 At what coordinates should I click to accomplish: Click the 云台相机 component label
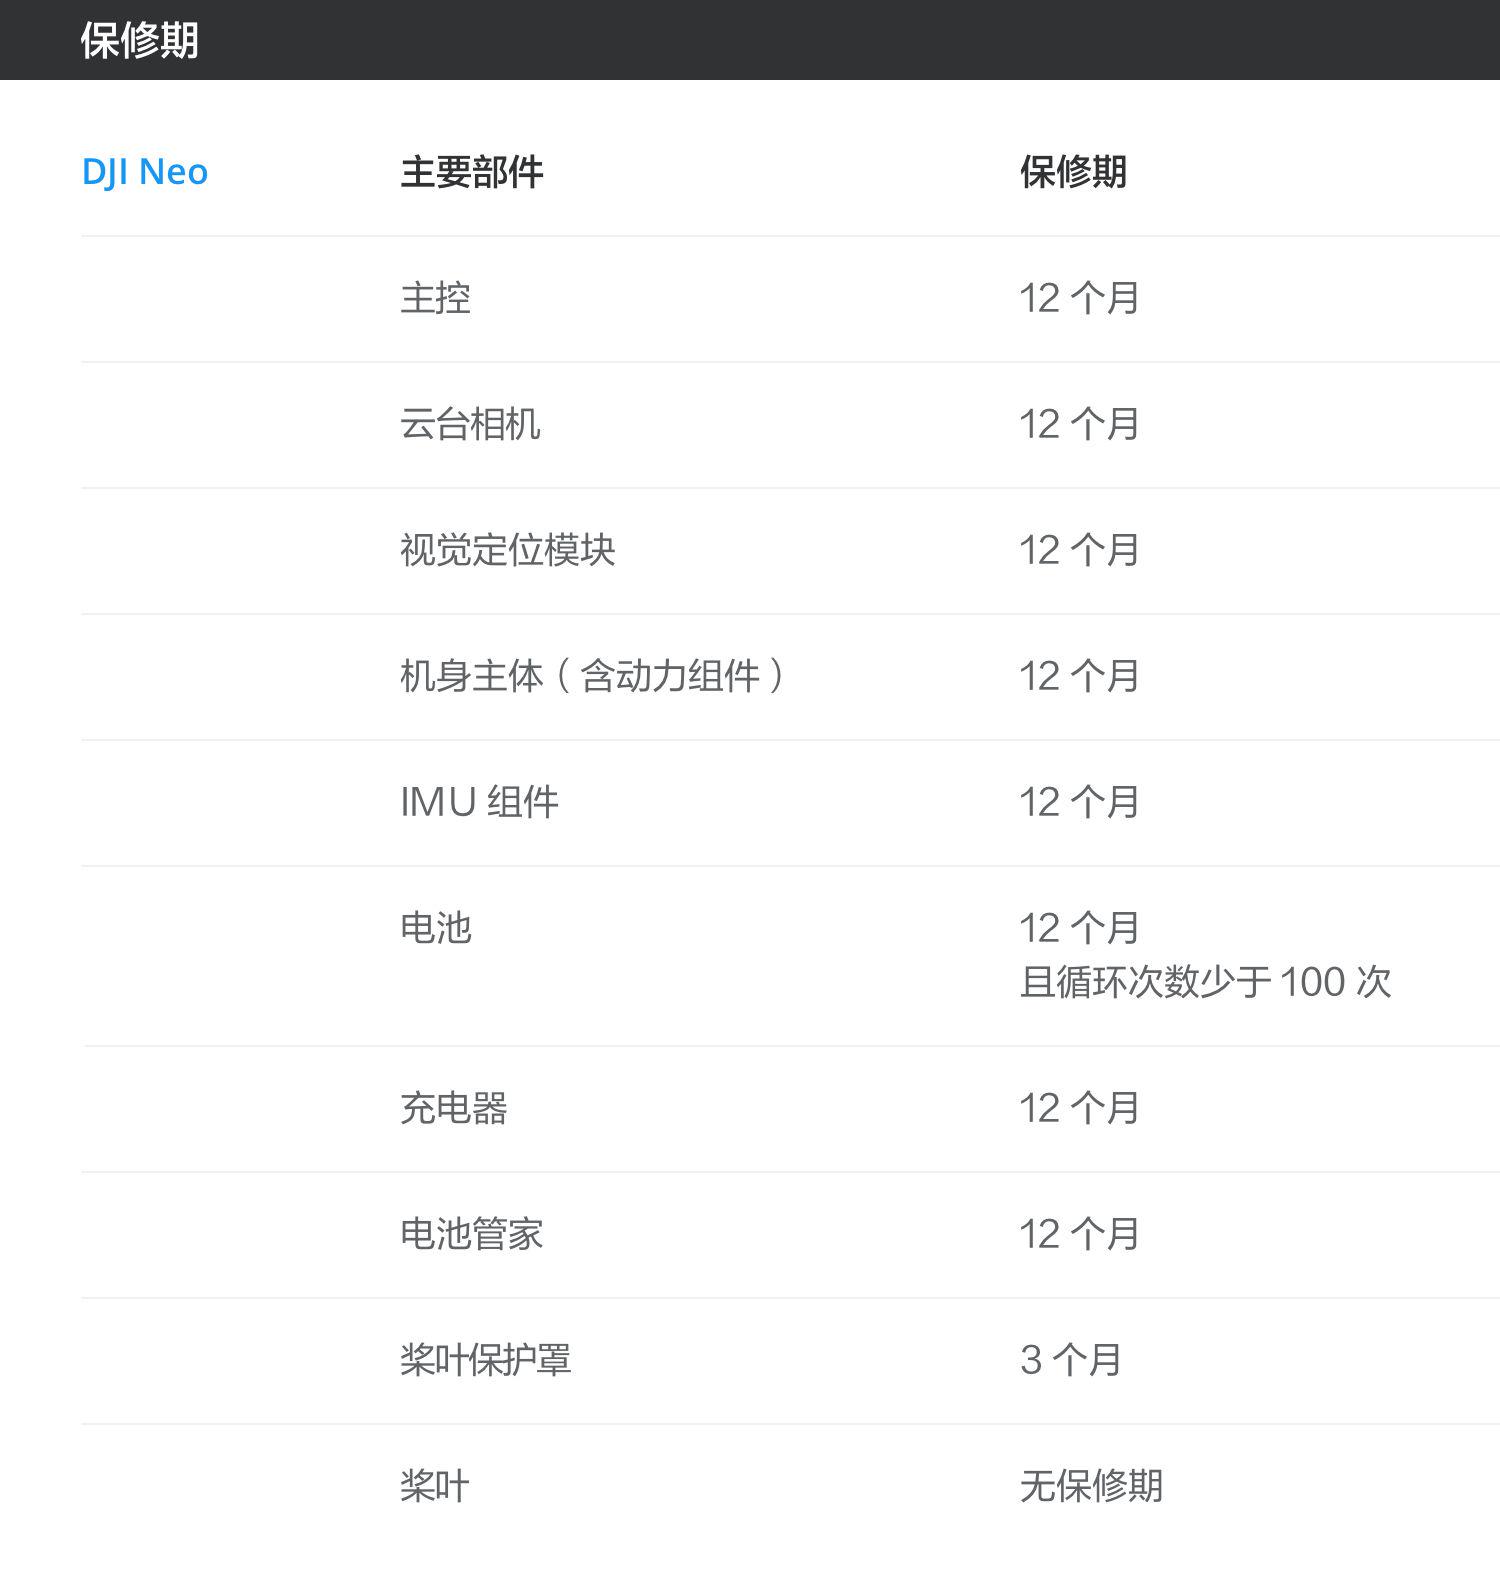[470, 424]
